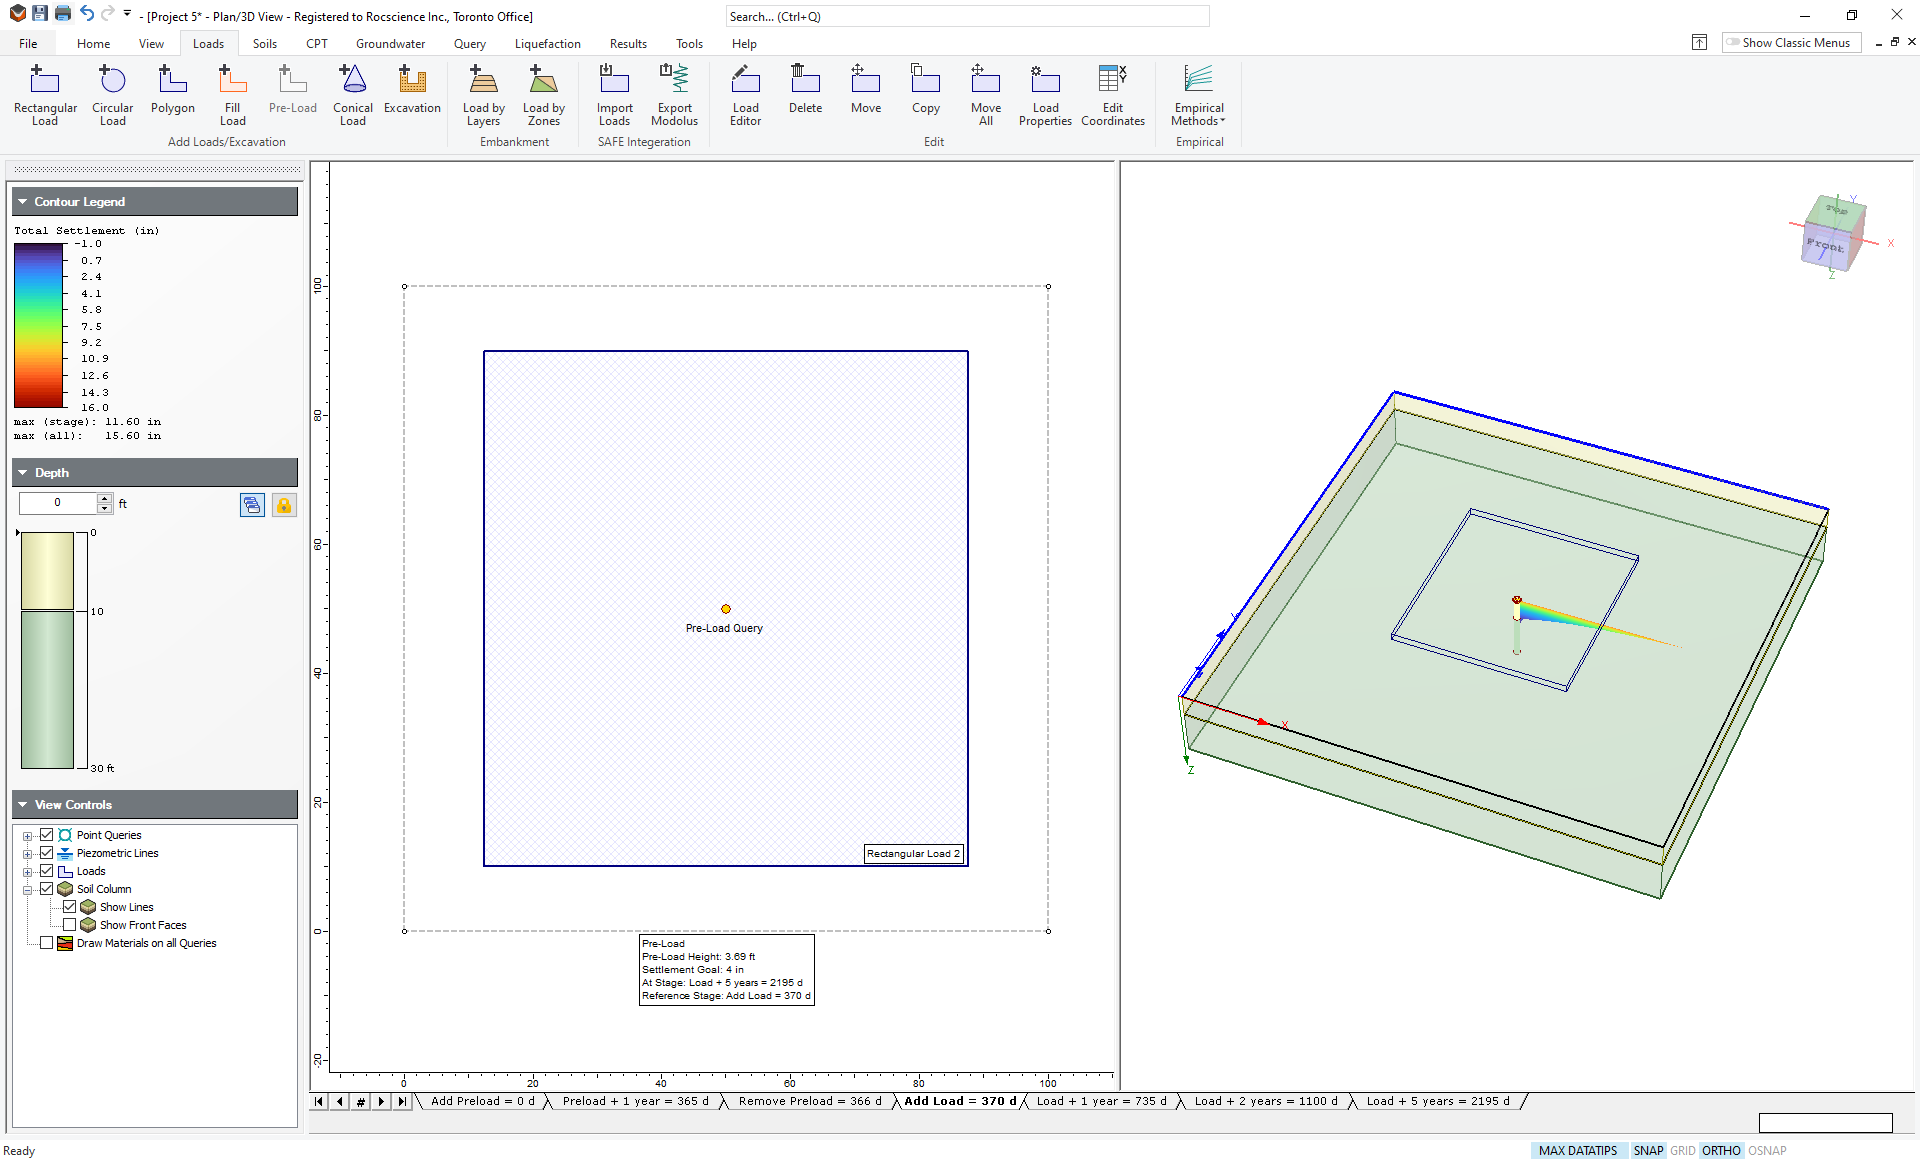Expand the Loads tree node
1920x1160 pixels.
[x=28, y=872]
